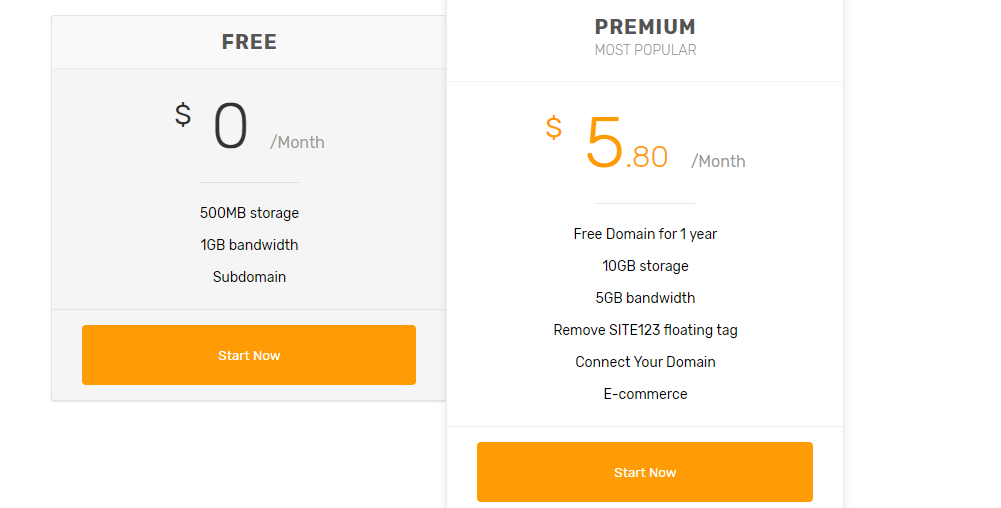Select the PREMIUM plan heading
The width and height of the screenshot is (1001, 508).
[x=645, y=27]
